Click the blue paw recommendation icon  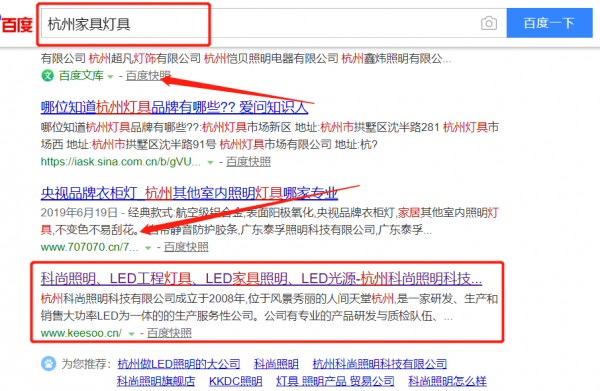click(x=48, y=363)
